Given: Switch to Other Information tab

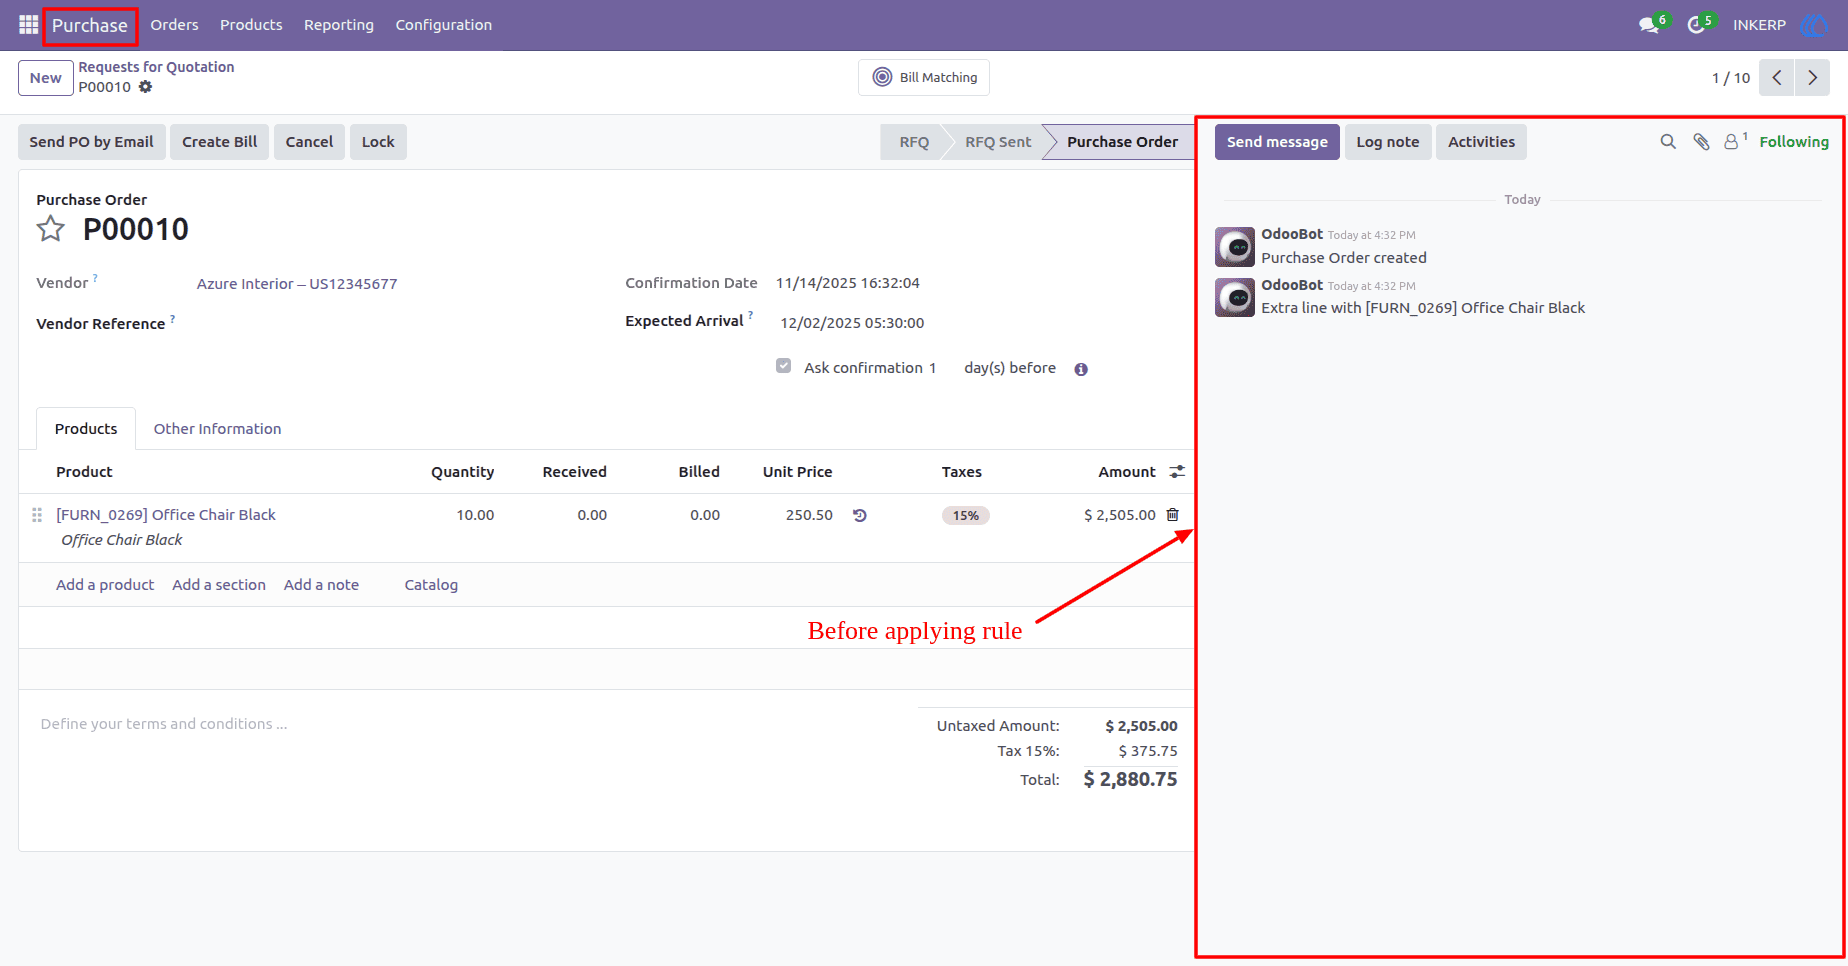Looking at the screenshot, I should (217, 429).
